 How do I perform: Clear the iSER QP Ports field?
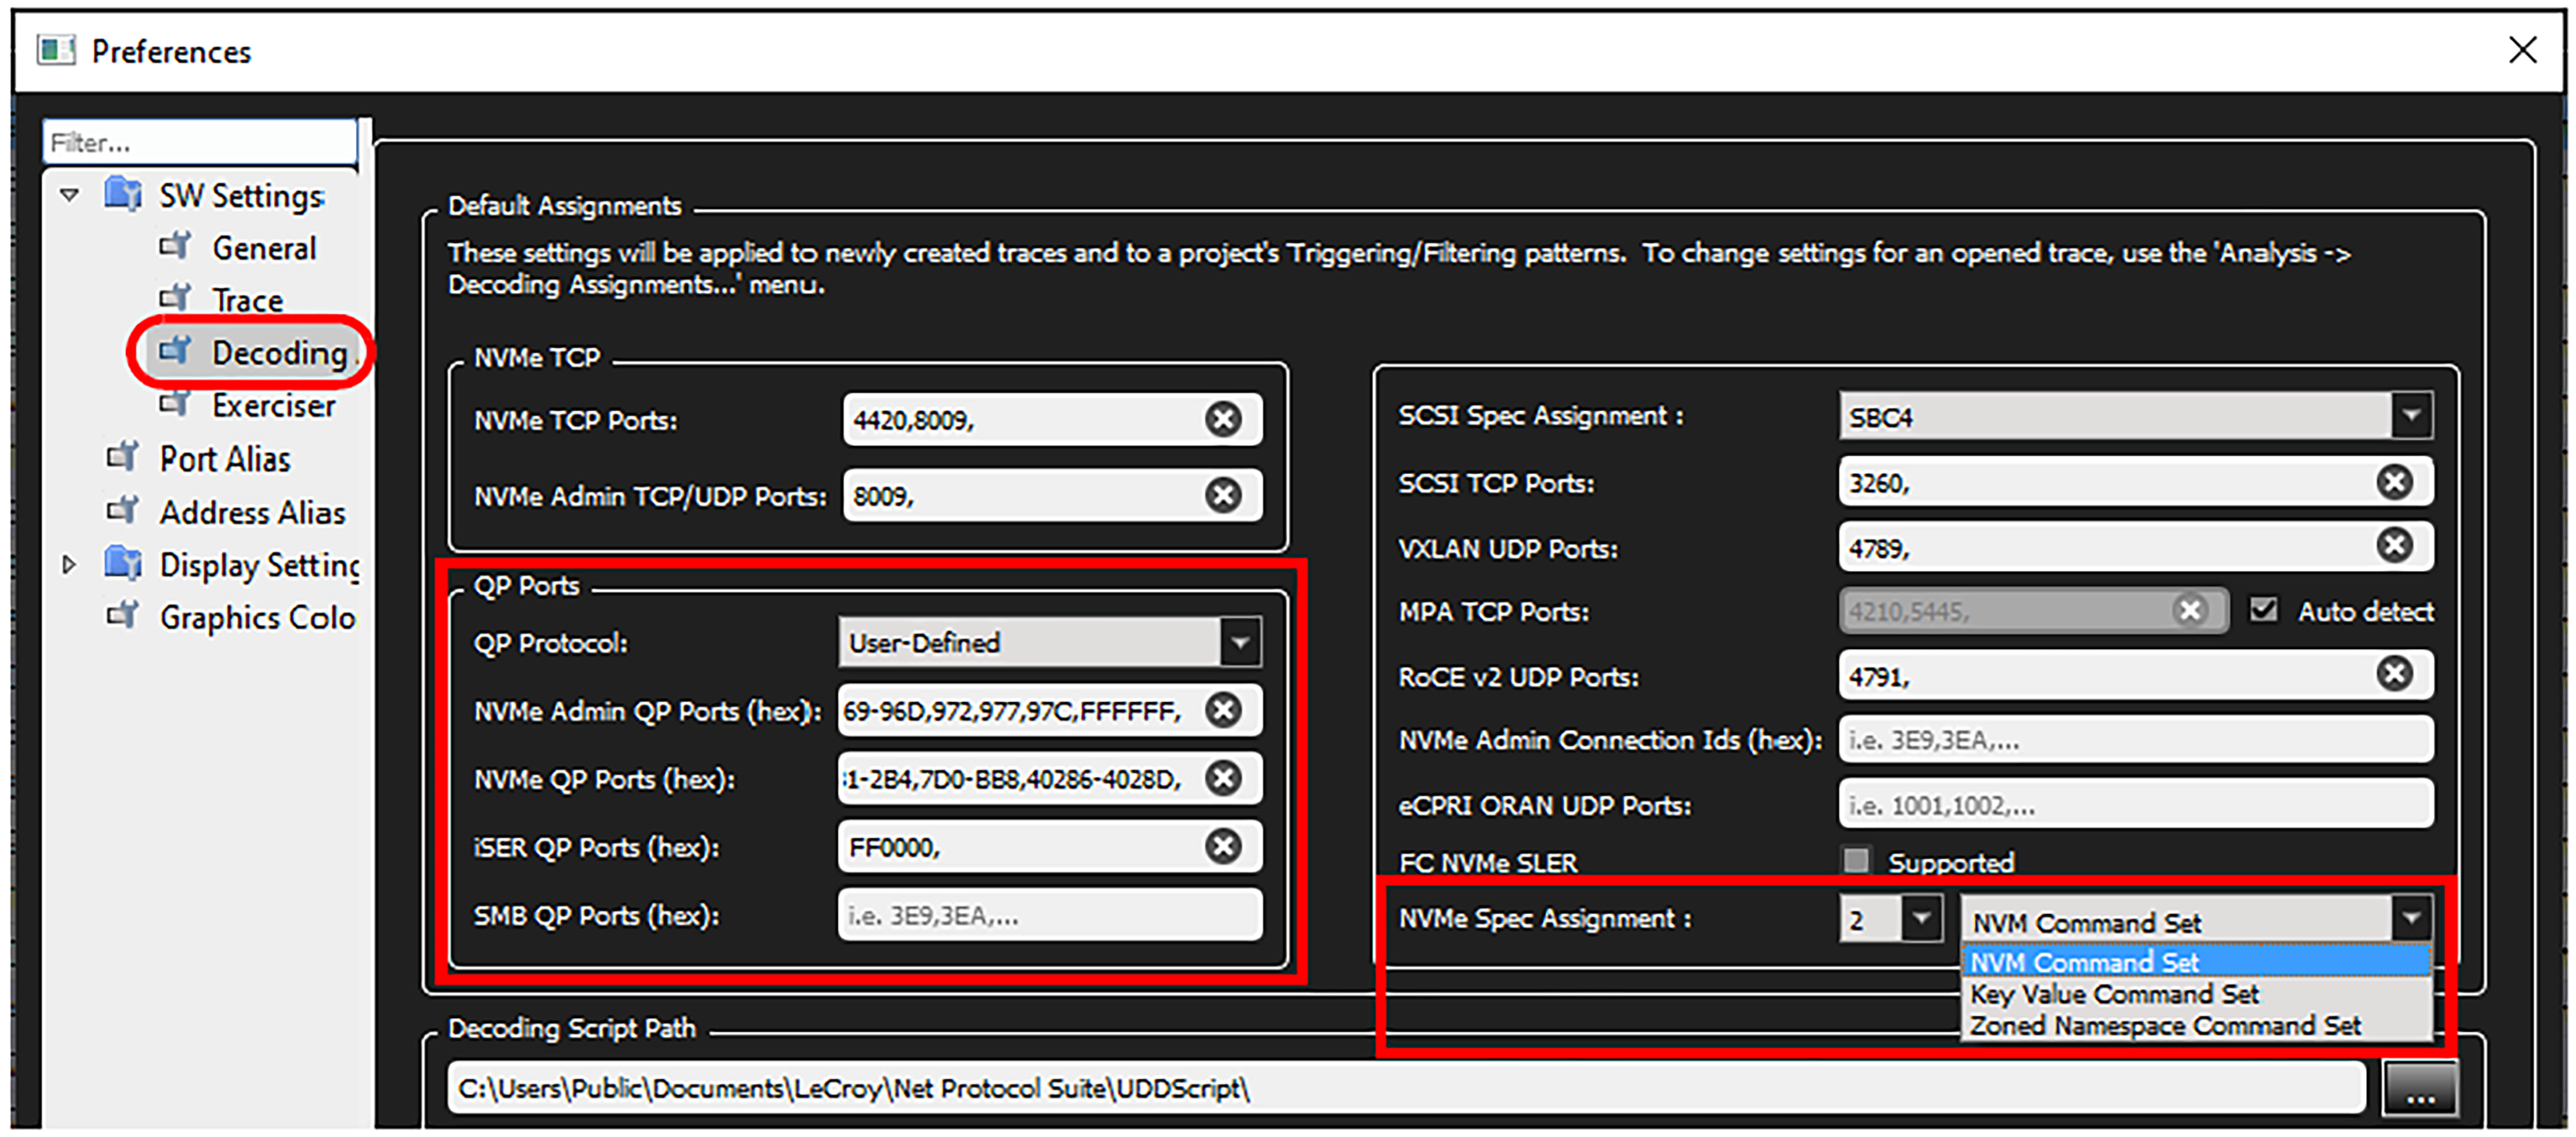[x=1222, y=846]
